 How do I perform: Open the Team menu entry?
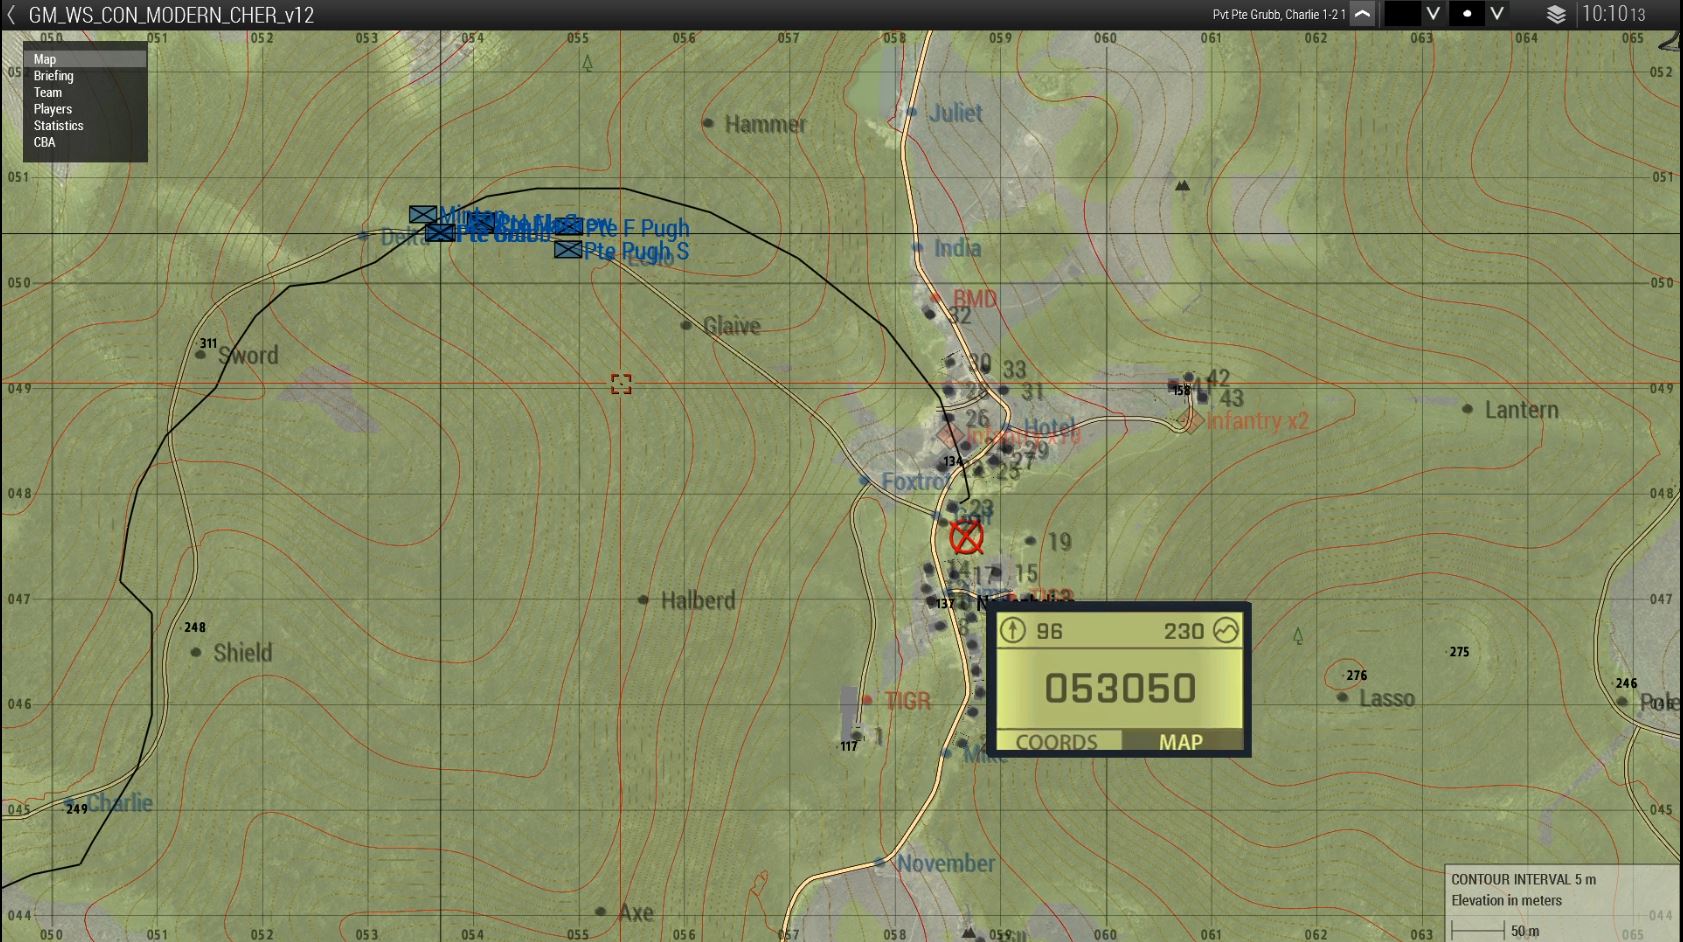[x=48, y=92]
